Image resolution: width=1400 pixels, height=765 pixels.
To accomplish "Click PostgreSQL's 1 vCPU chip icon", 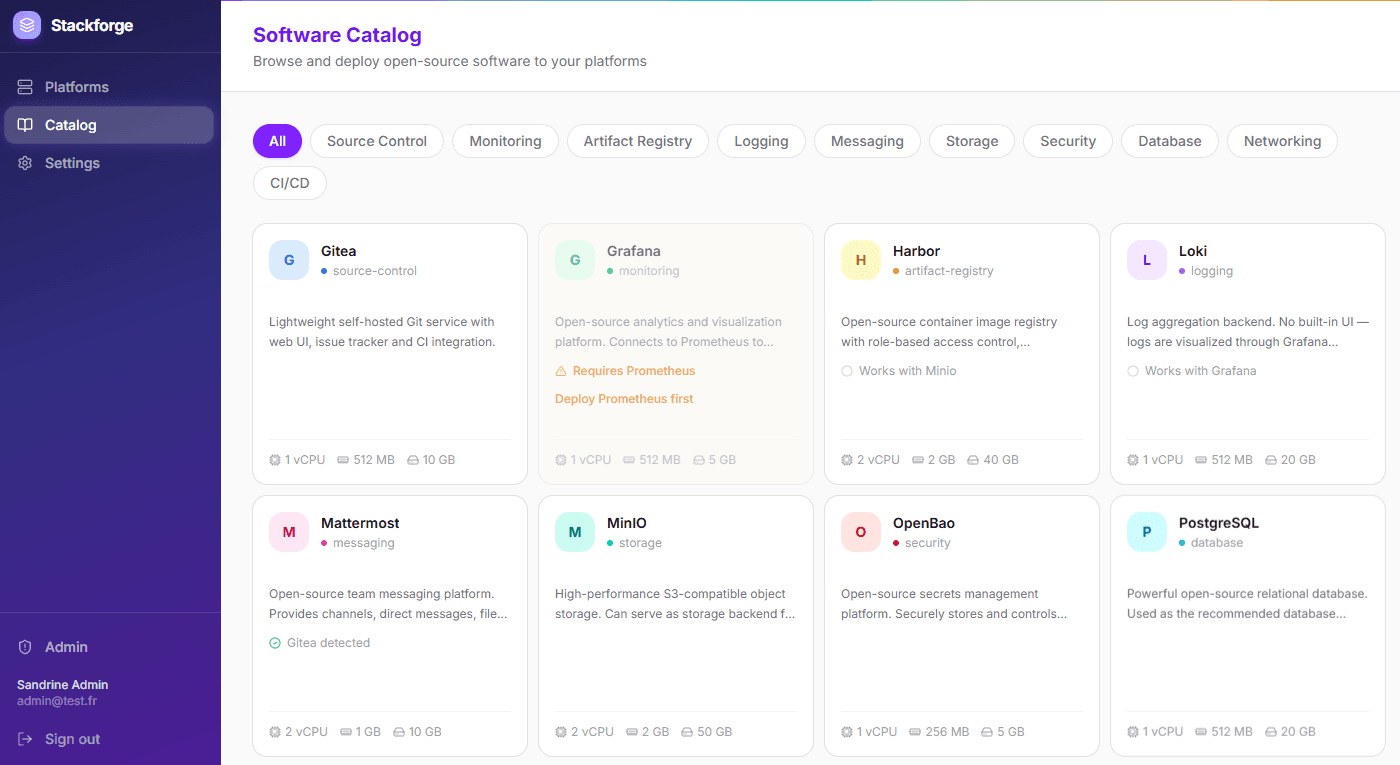I will click(x=1133, y=732).
